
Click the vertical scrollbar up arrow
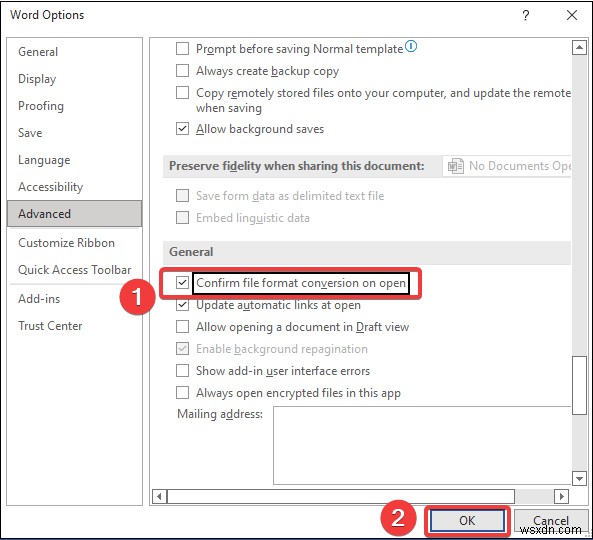[579, 47]
